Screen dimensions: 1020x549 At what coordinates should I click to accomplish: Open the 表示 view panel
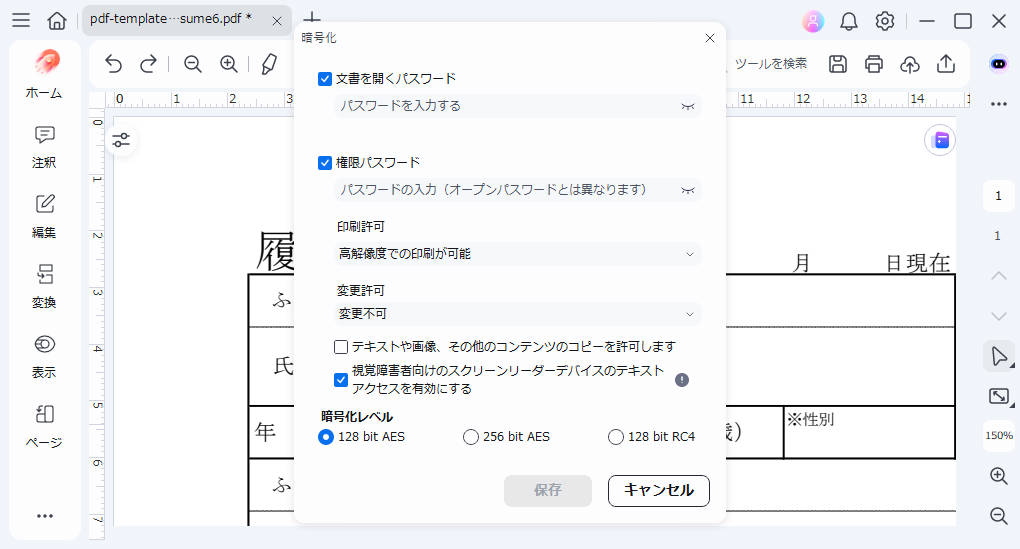44,356
